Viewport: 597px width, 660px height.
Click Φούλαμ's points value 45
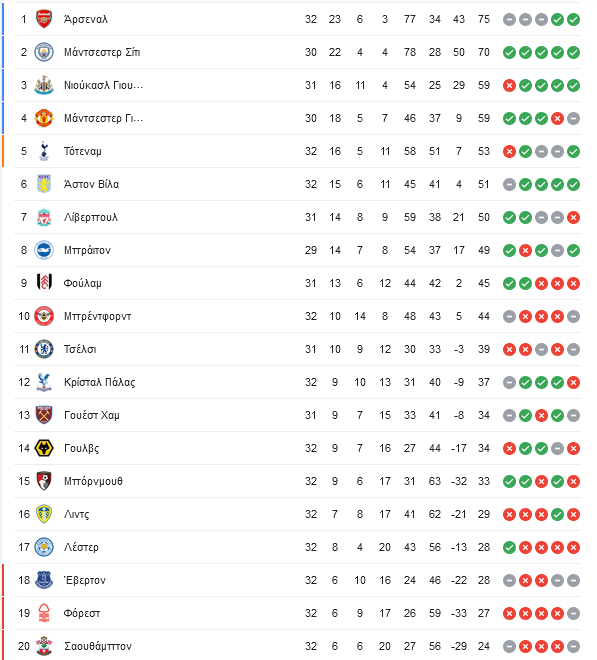[484, 283]
